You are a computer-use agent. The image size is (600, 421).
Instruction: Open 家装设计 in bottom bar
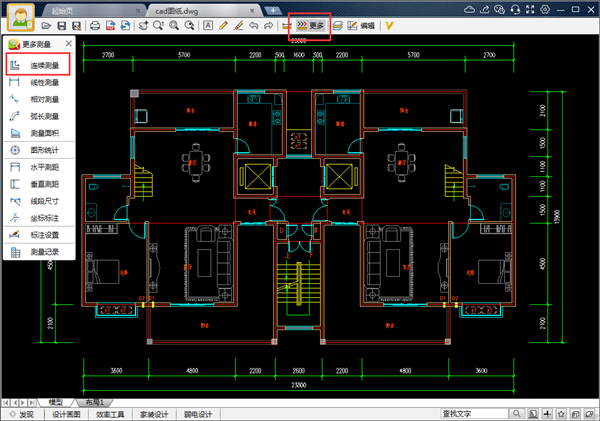click(161, 413)
